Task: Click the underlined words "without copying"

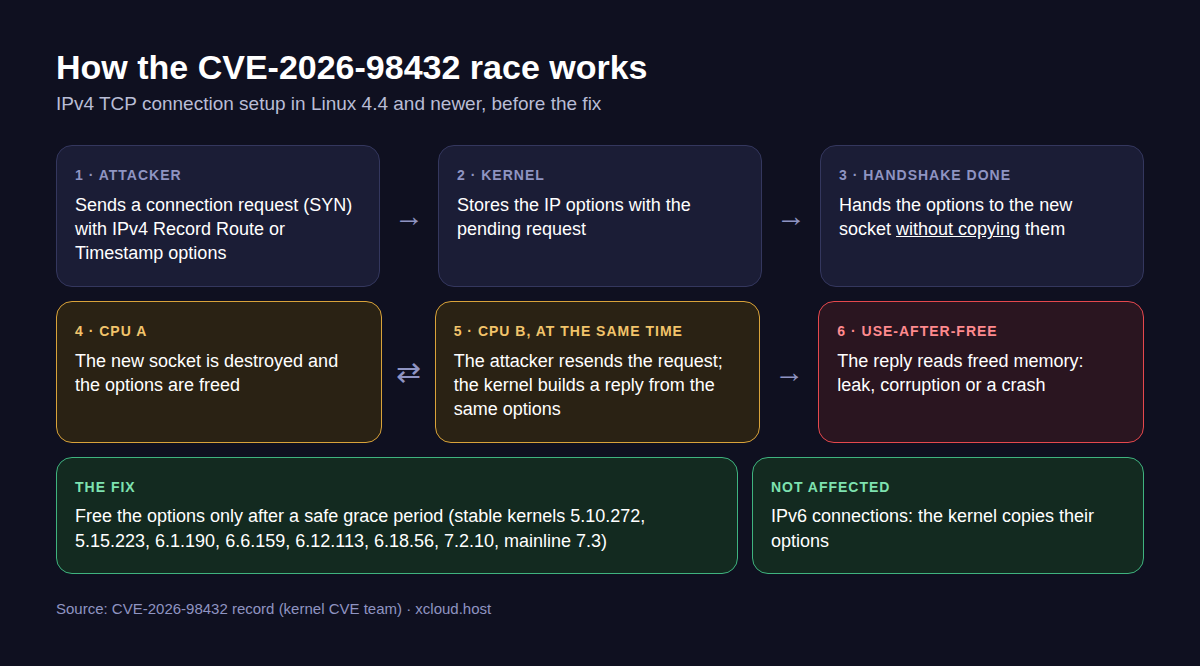Action: [x=958, y=229]
